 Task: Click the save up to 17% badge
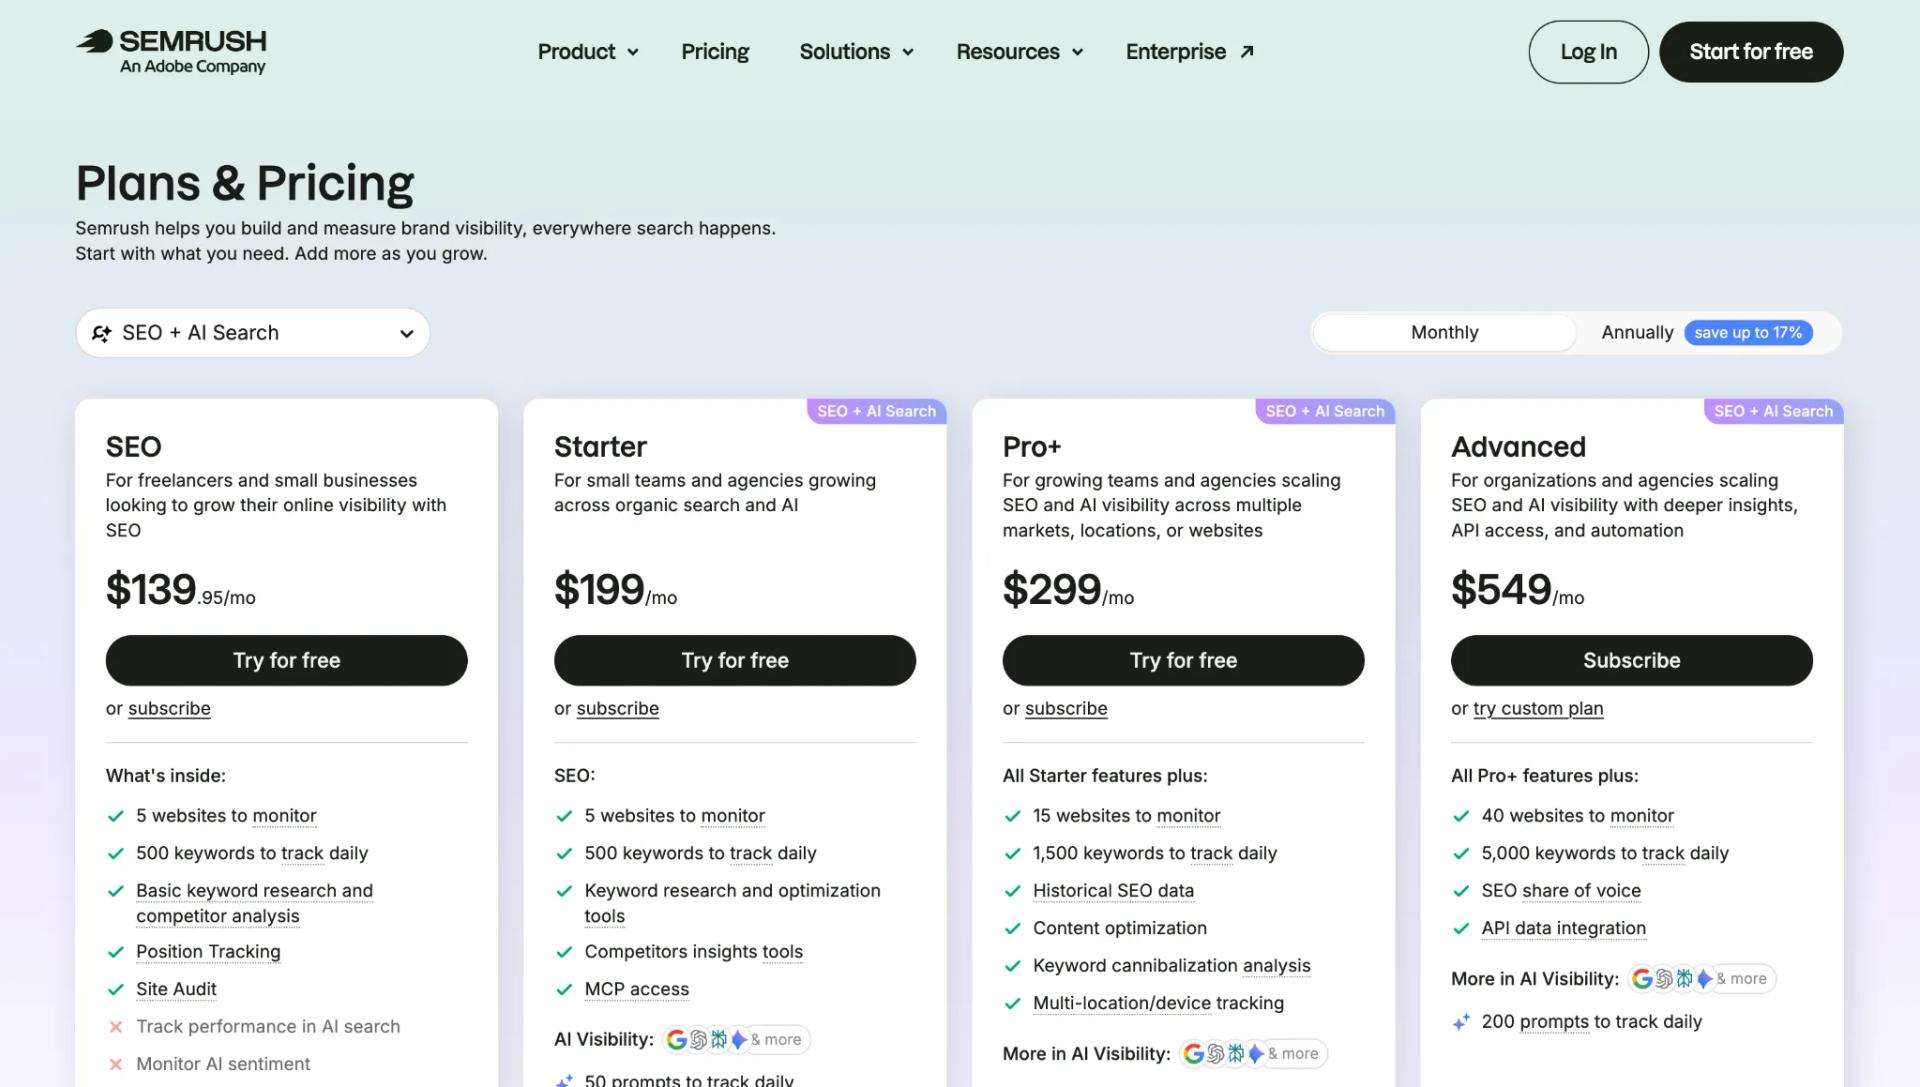tap(1748, 333)
